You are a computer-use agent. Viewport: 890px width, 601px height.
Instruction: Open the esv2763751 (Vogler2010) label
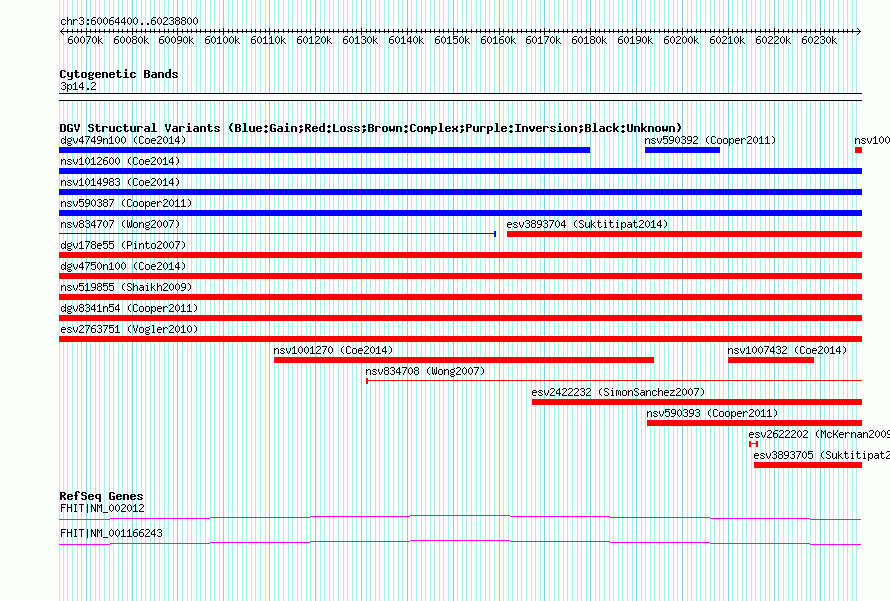tap(129, 329)
